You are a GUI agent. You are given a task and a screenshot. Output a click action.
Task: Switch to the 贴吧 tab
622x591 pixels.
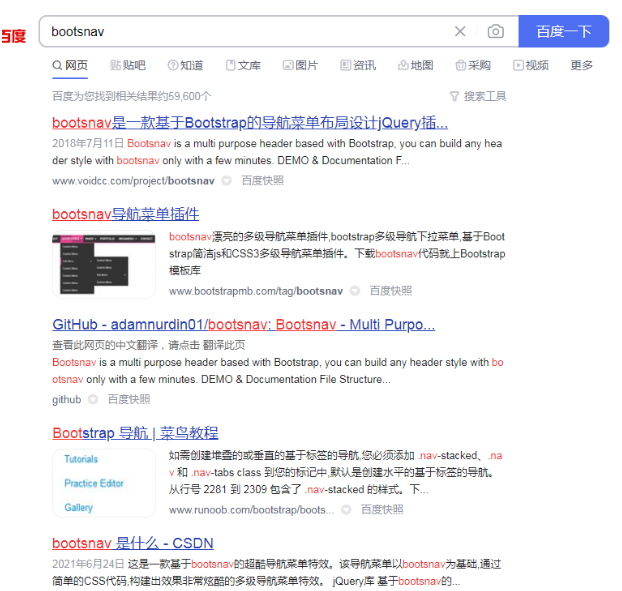(128, 65)
